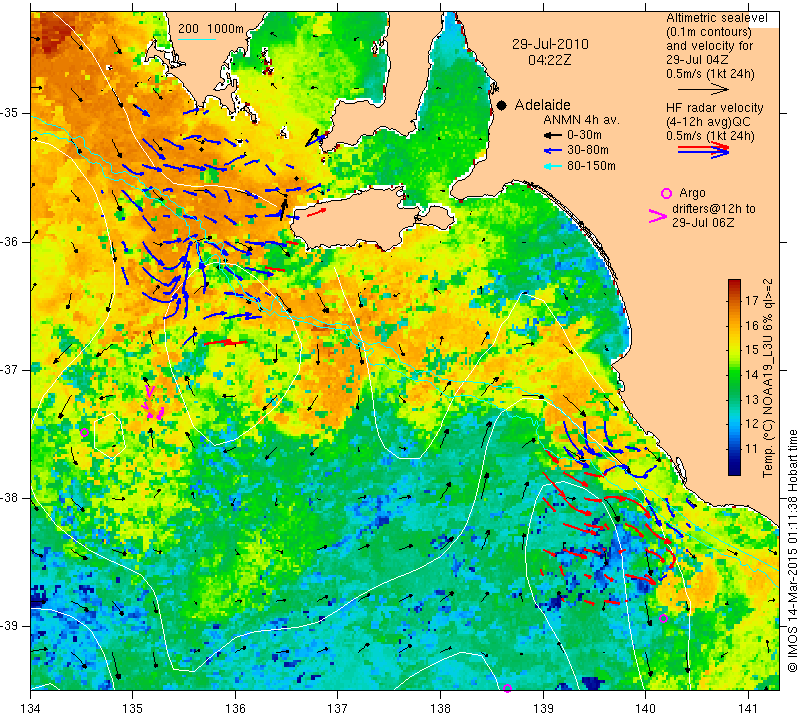Click the magenta drifter arrowhead legend symbol
The height and width of the screenshot is (720, 800).
tap(658, 216)
